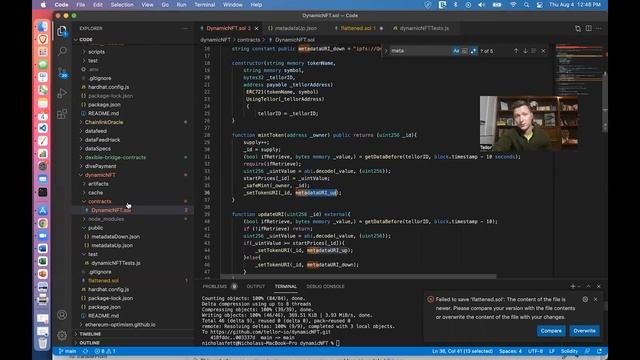Toggle Use Regular Expression in find widget

473,51
